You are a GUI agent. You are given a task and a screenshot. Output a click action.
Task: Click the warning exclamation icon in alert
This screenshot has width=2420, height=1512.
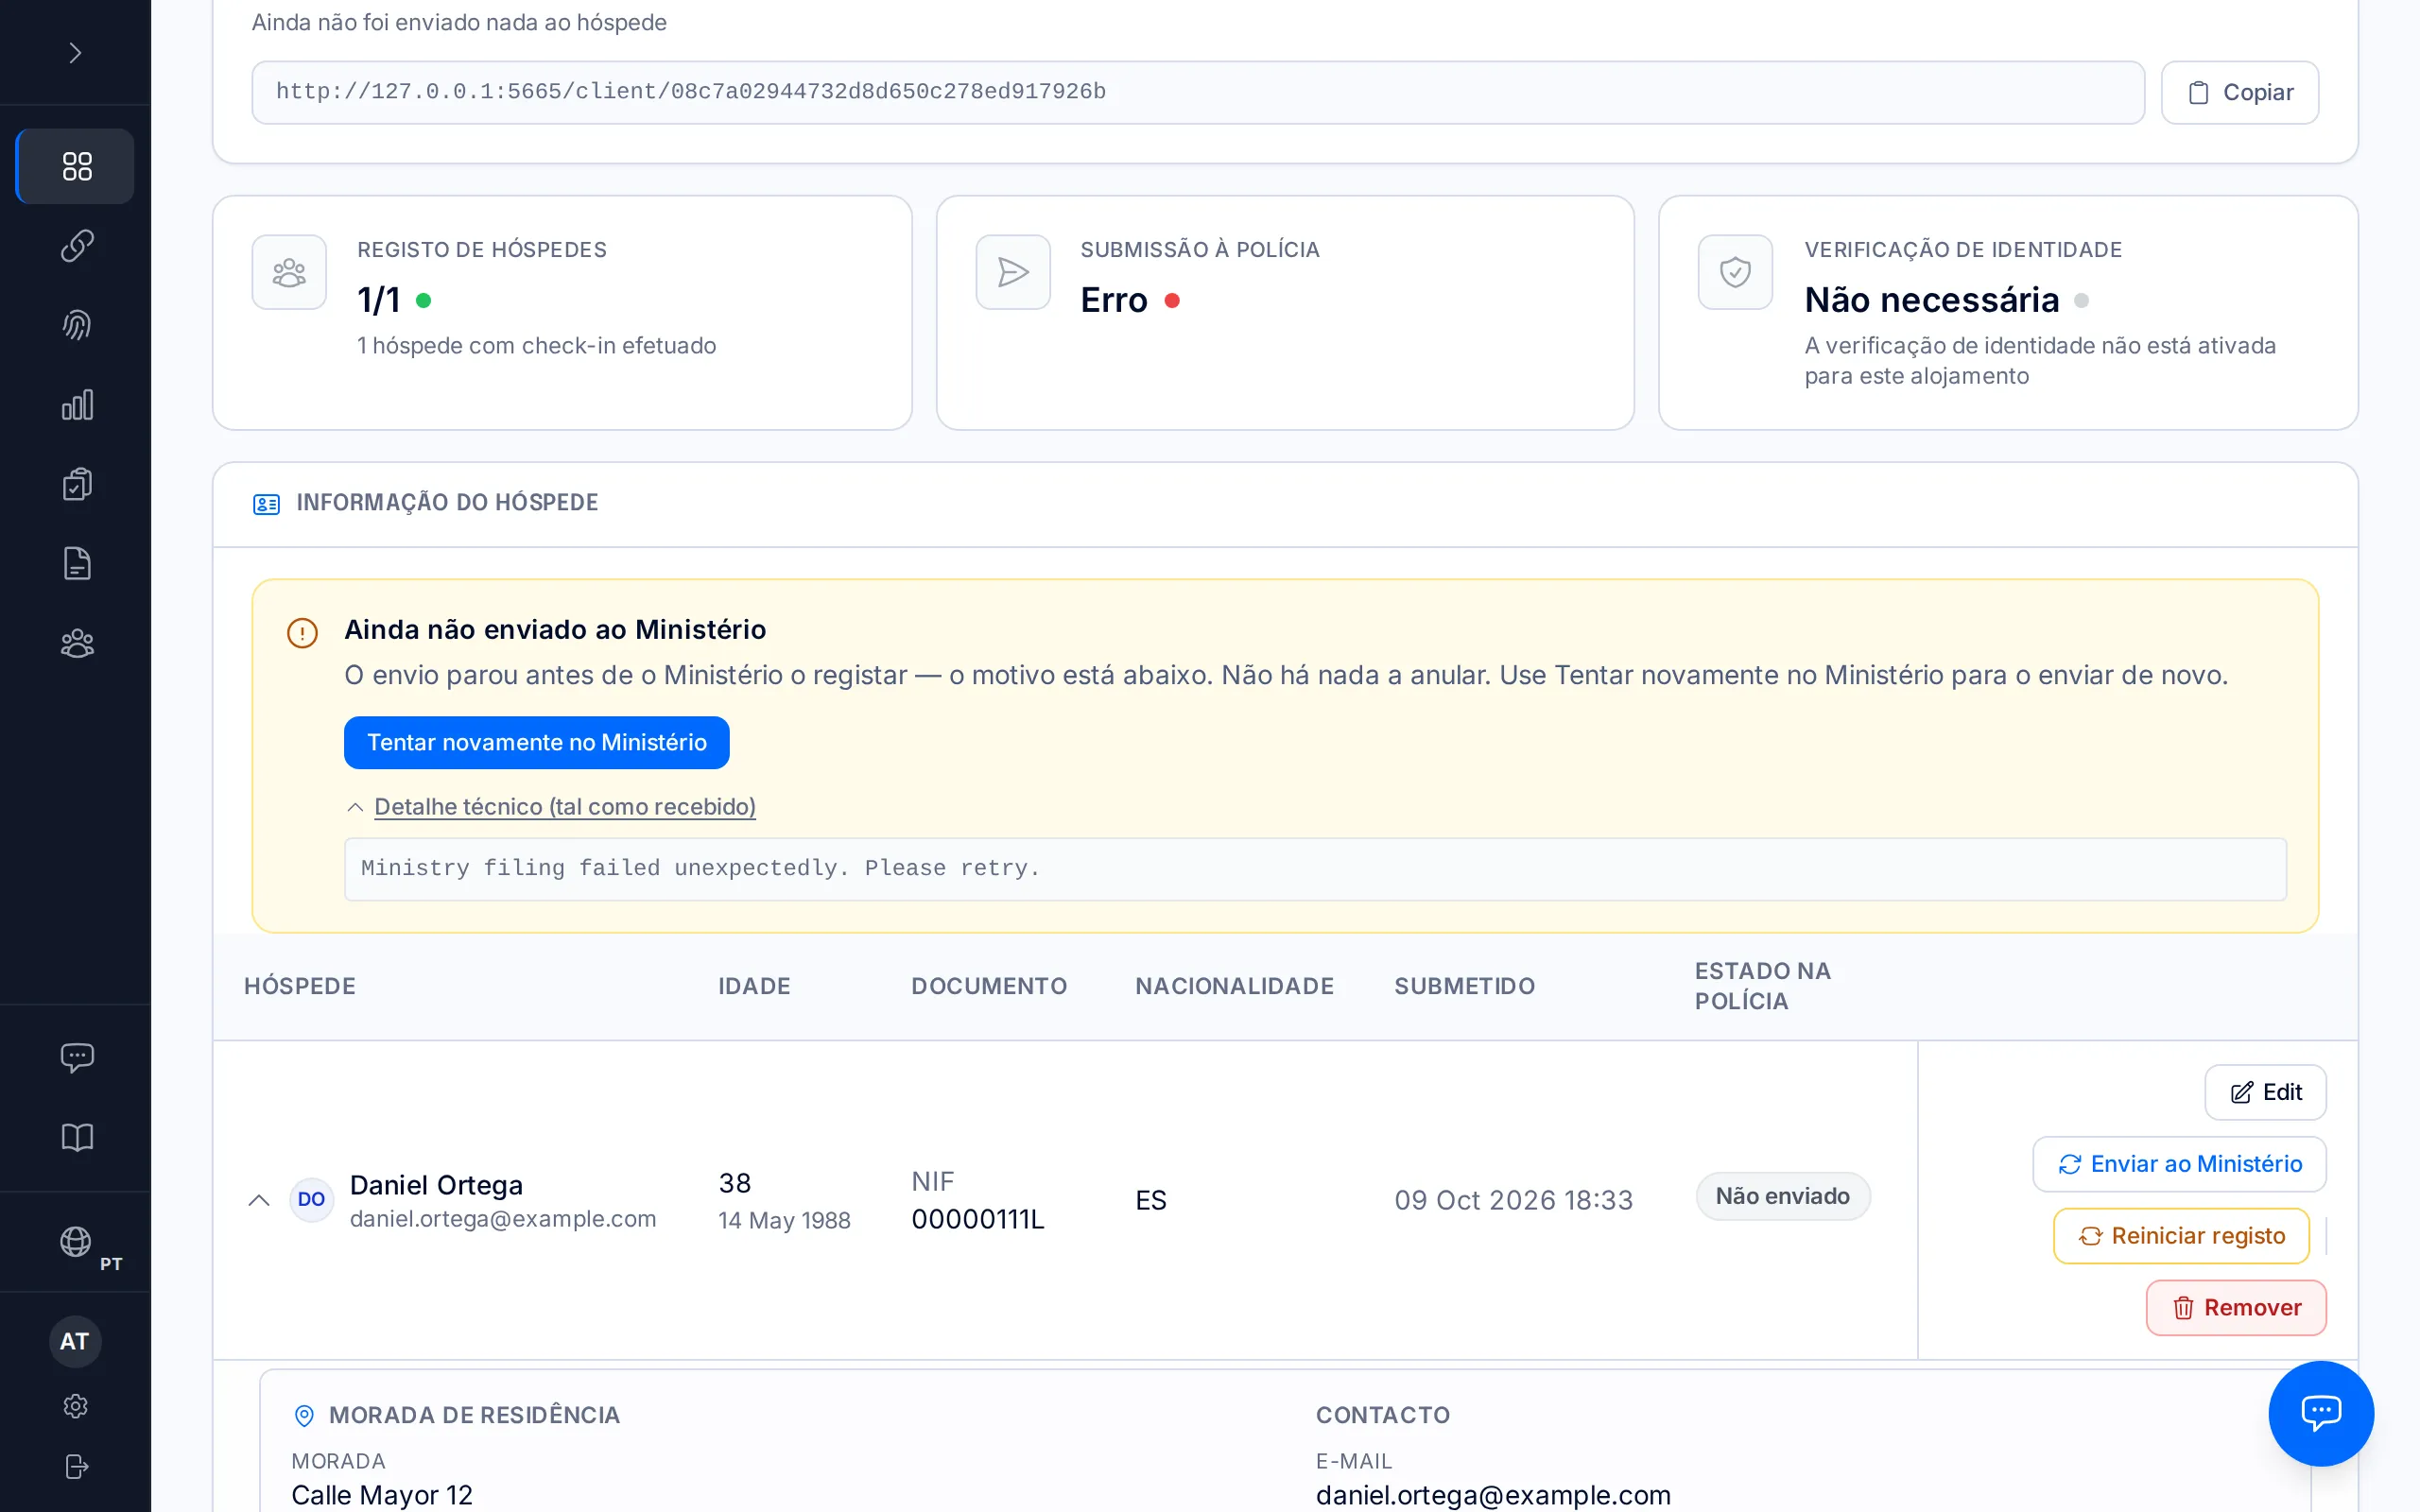(302, 633)
